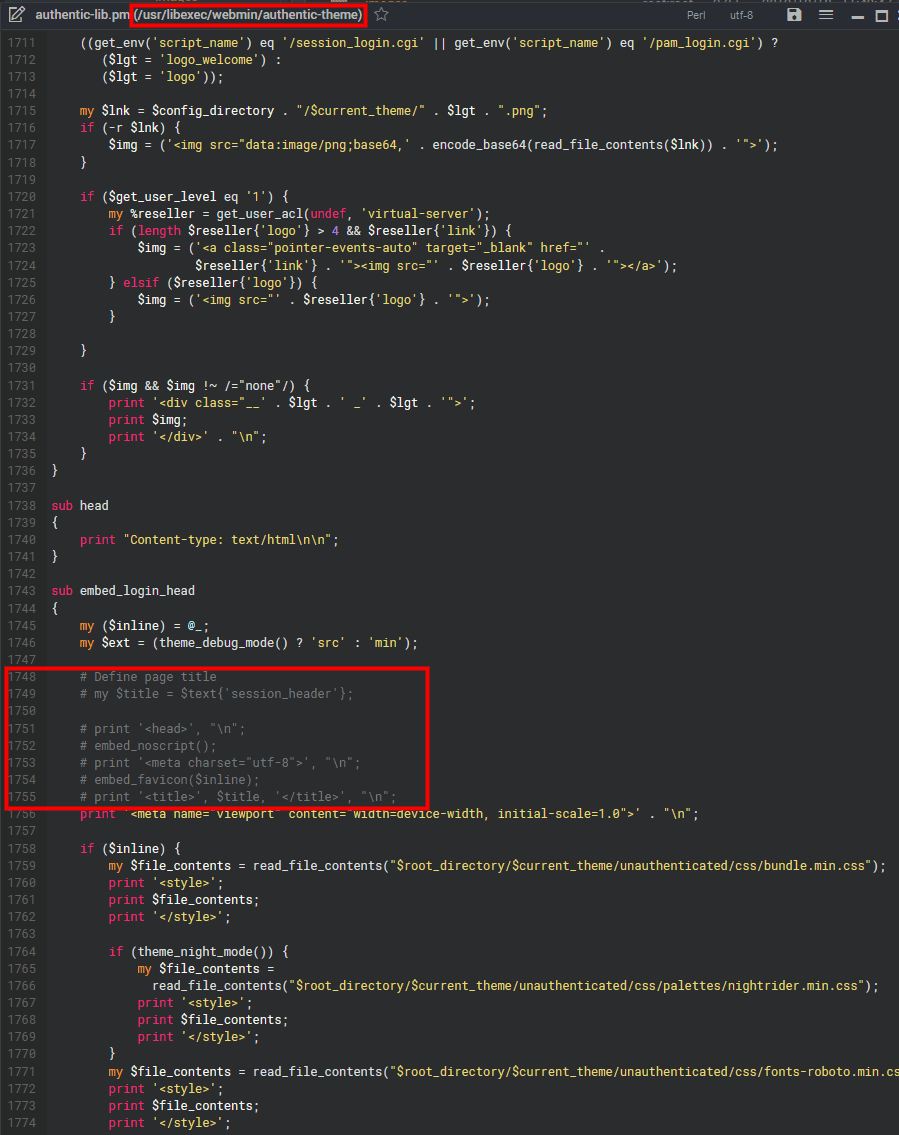Click the '# embed_noscript();' comment
This screenshot has height=1135, width=899.
[148, 746]
